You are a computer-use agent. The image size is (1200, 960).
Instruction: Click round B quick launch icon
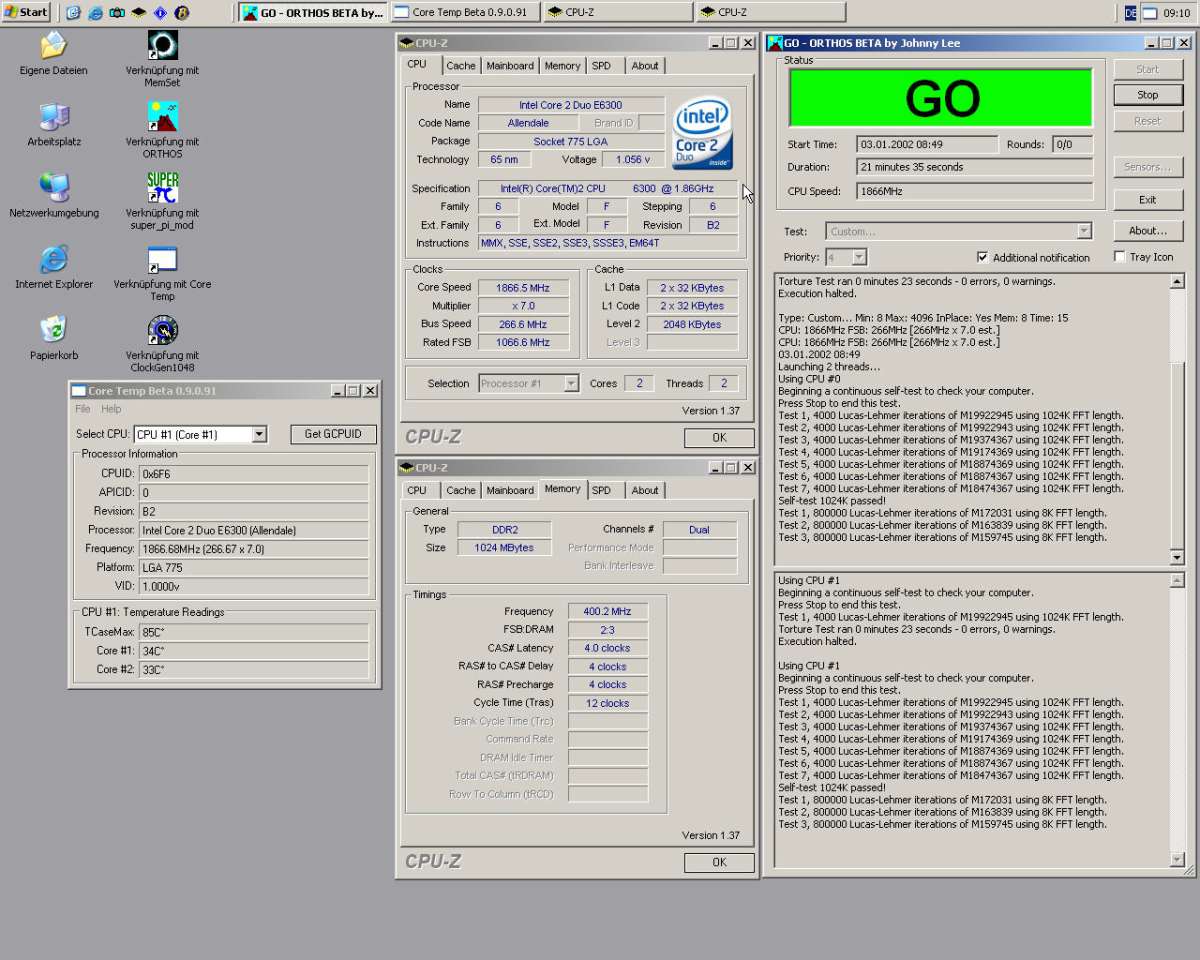pos(181,13)
